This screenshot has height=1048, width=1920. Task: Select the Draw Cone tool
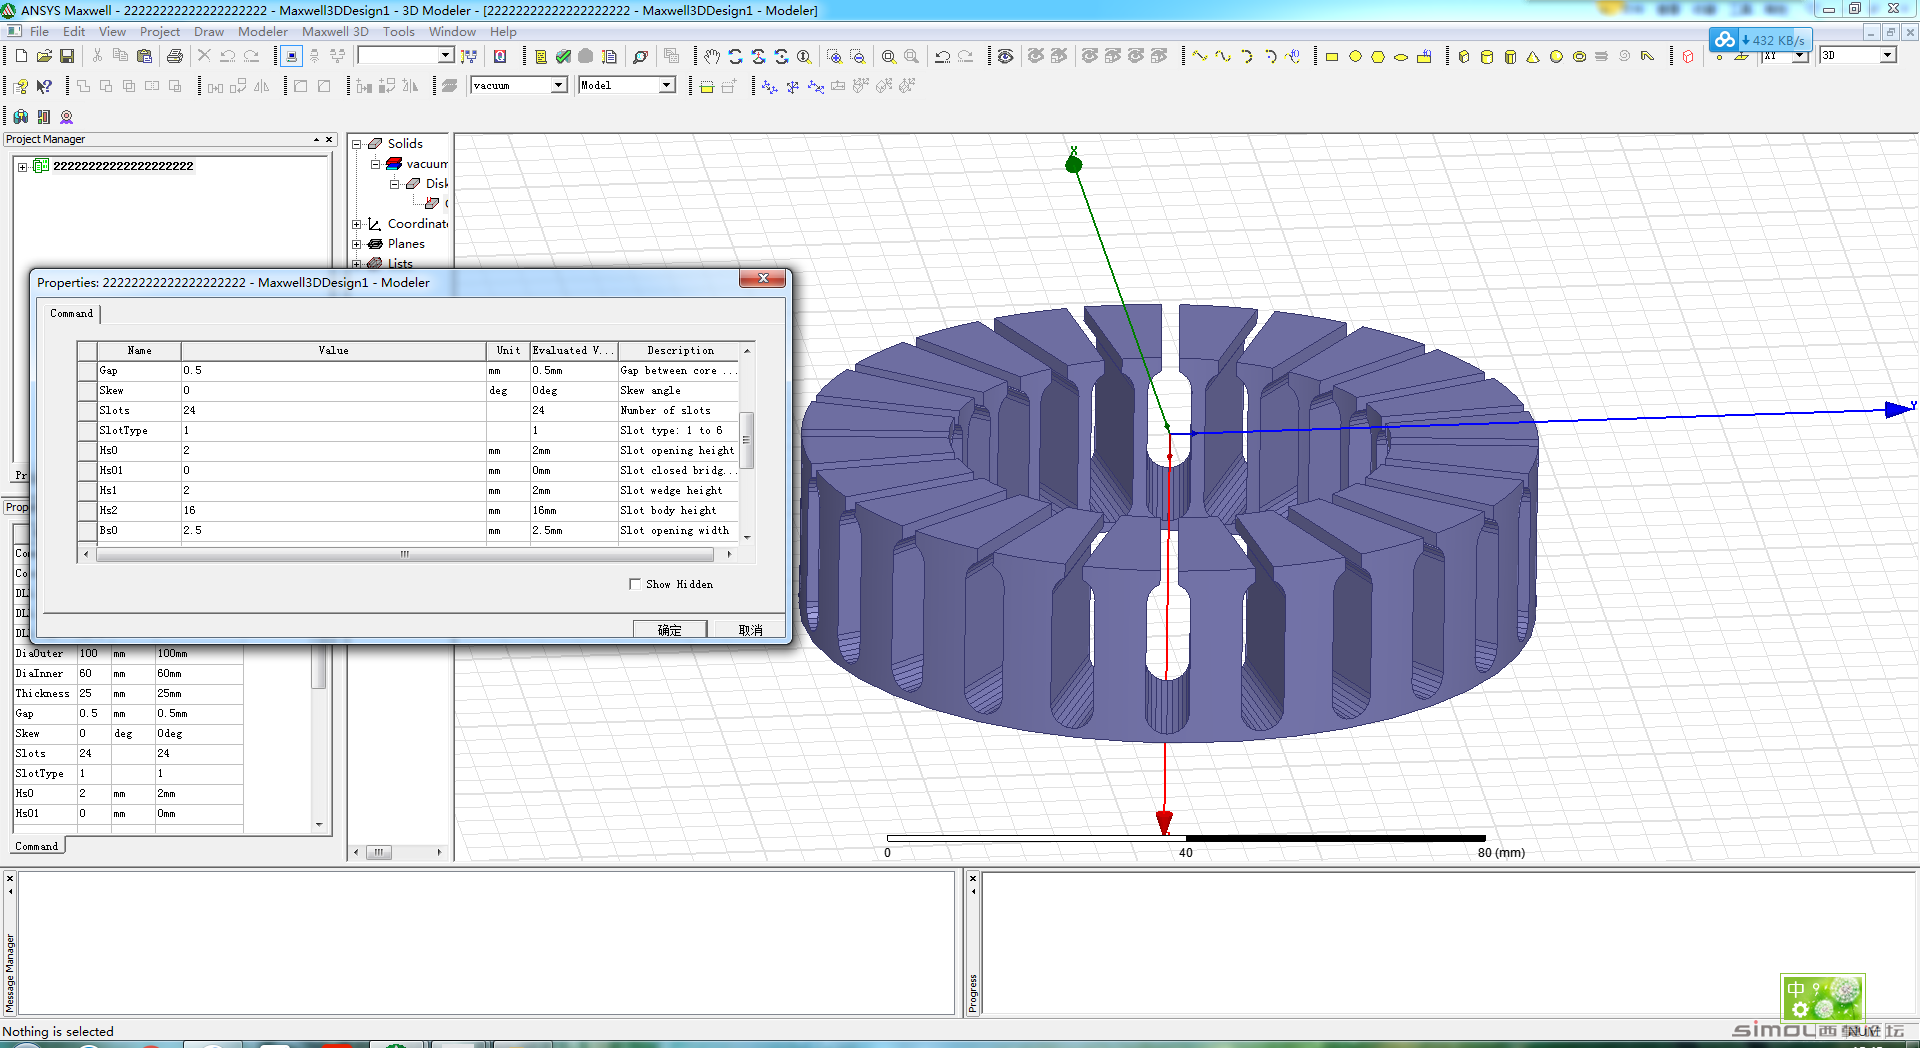pyautogui.click(x=1533, y=56)
